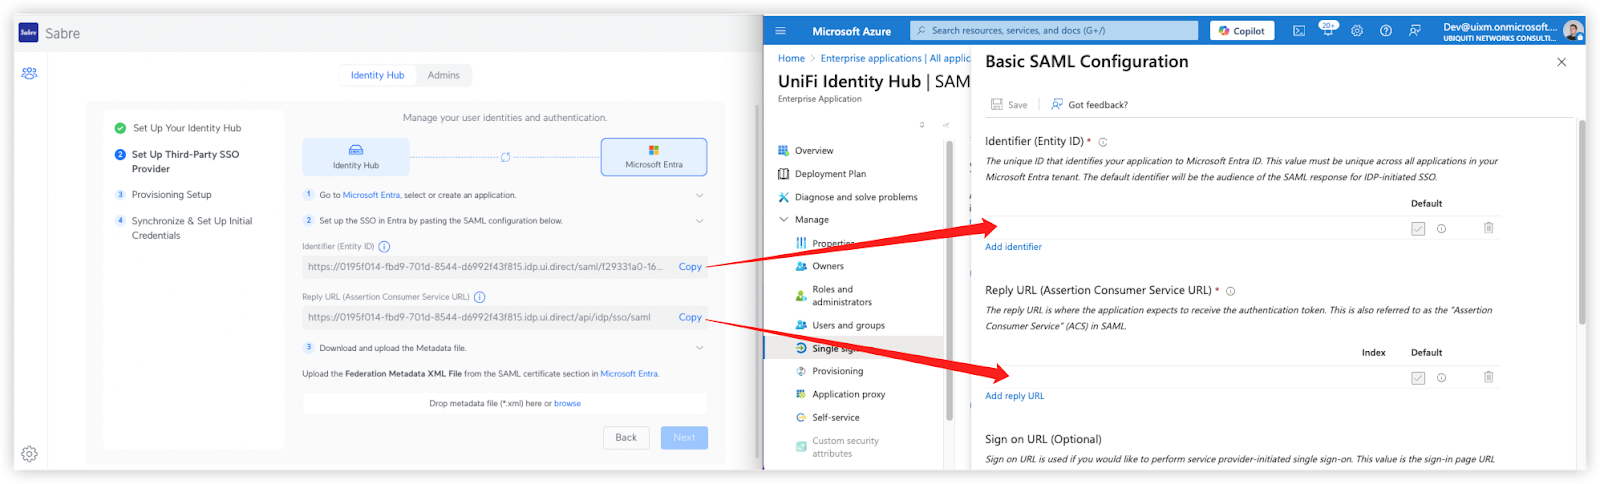Open Cloud Shell in Azure top bar

(1298, 31)
